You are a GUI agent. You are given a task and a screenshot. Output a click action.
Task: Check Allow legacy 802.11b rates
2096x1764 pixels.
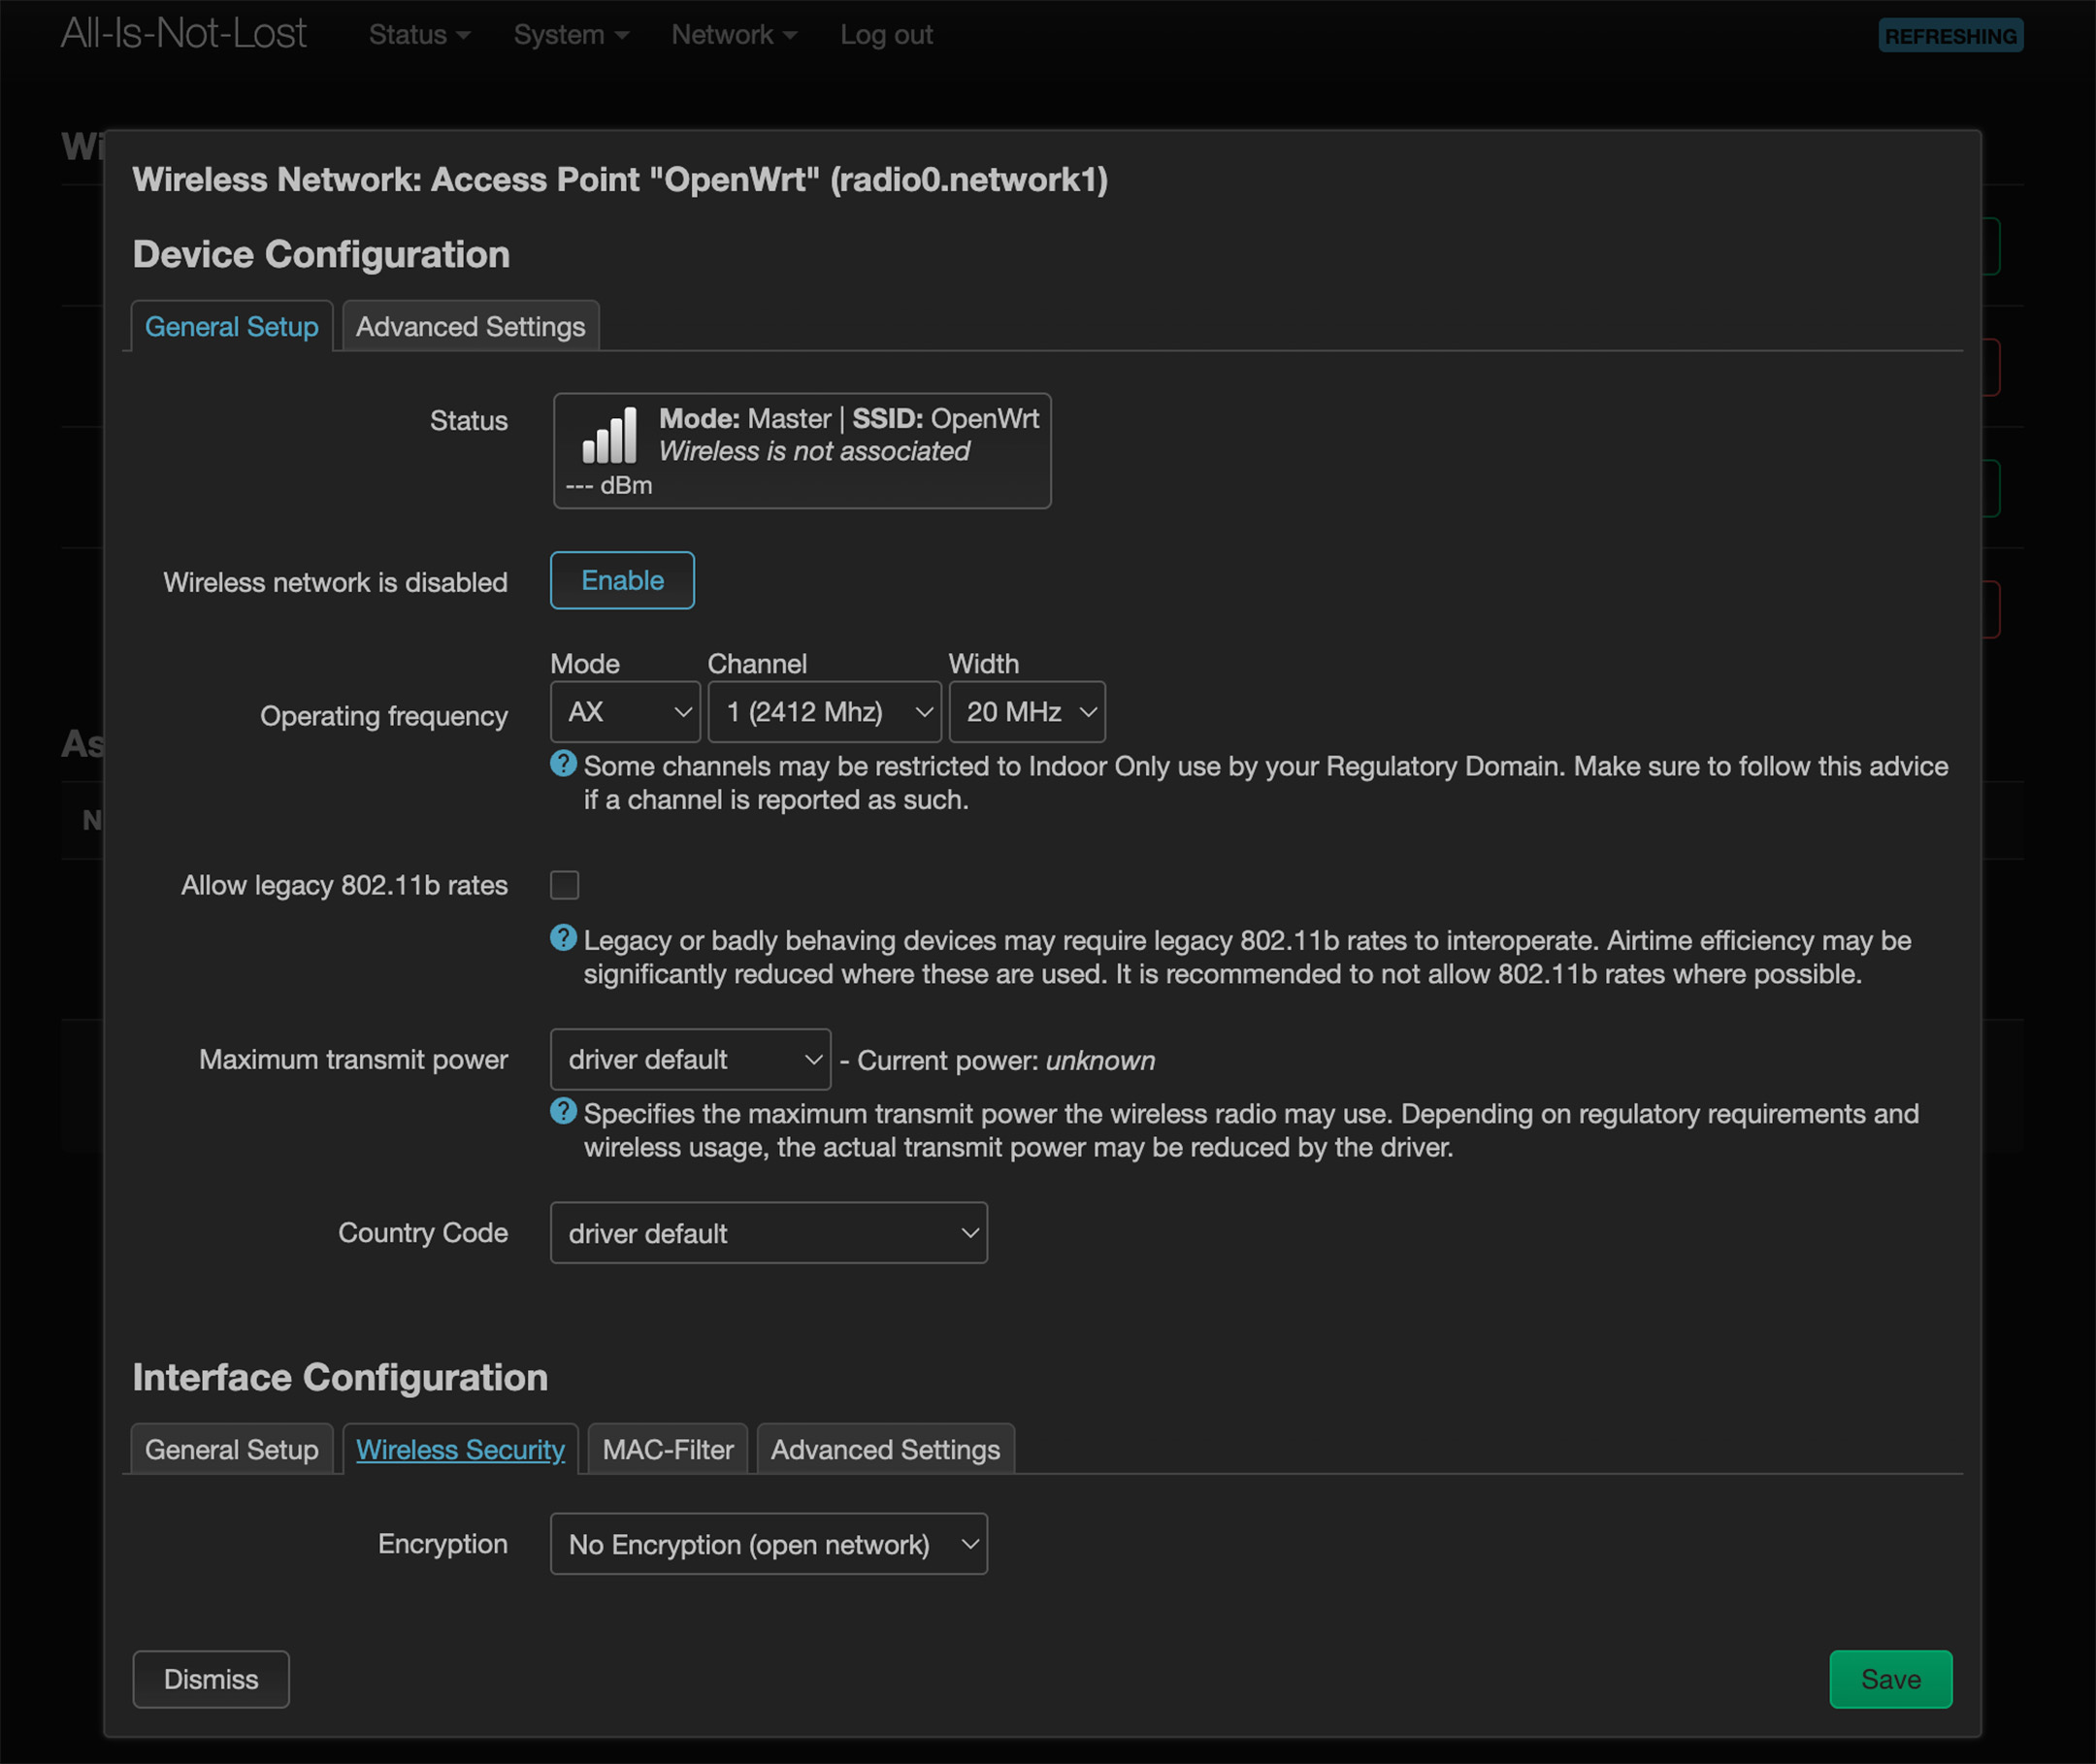(x=565, y=884)
